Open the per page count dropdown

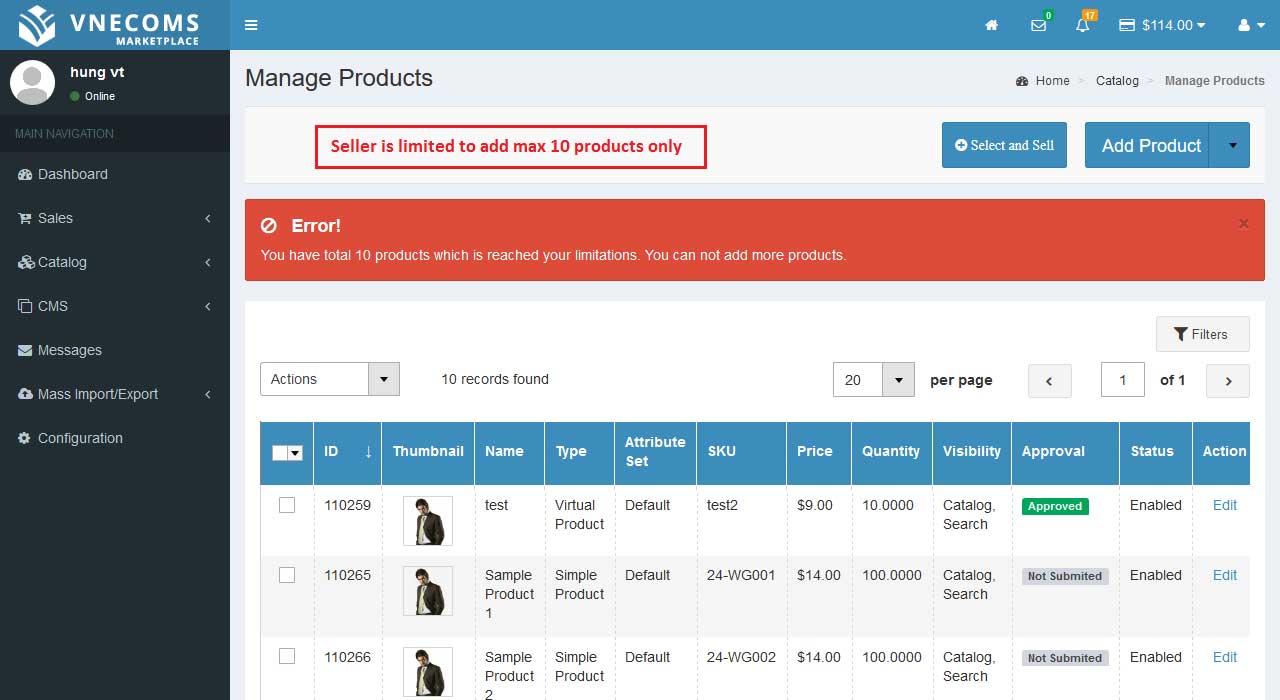coord(873,380)
